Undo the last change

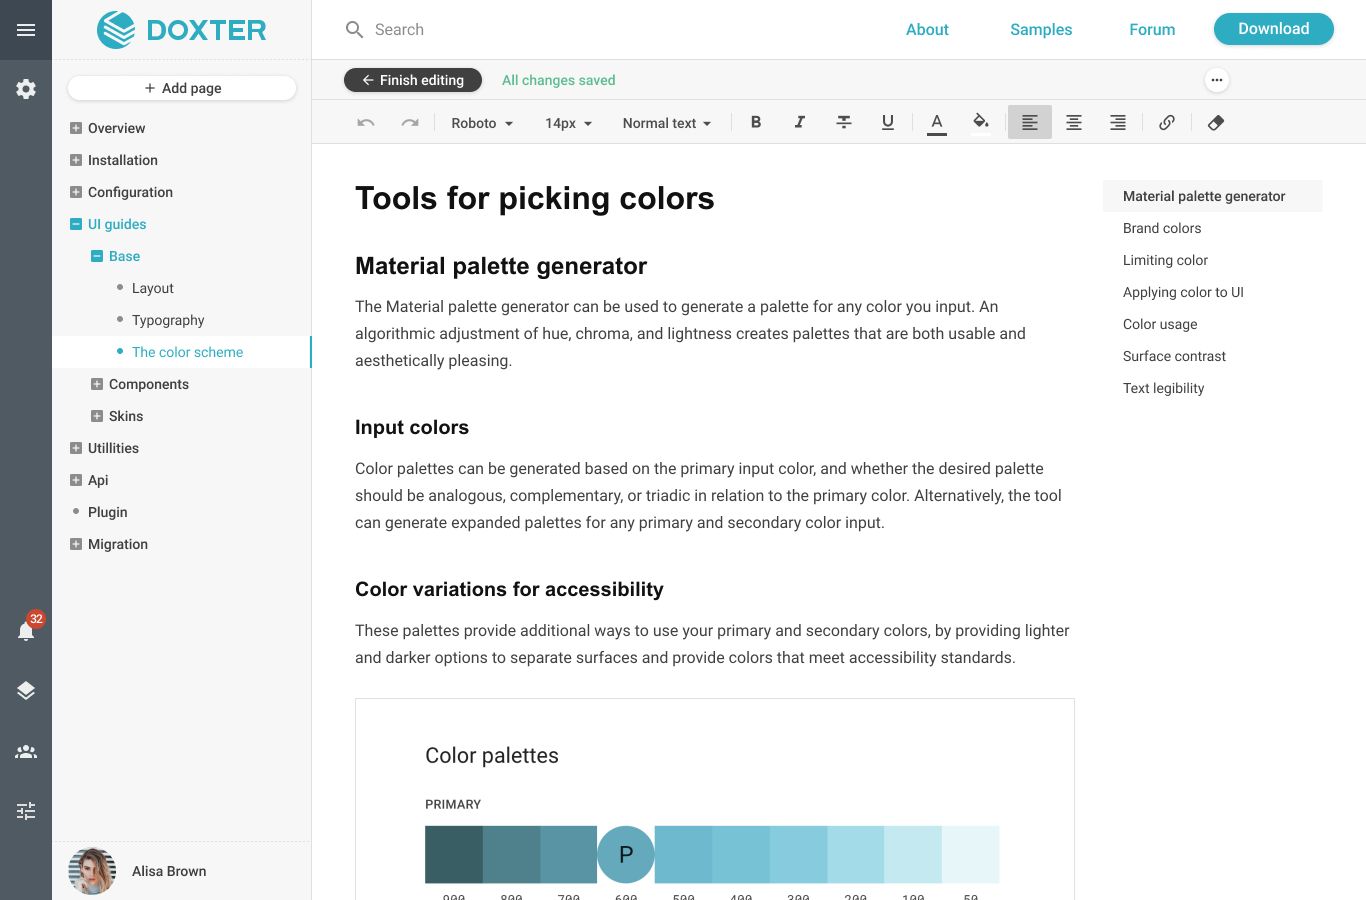[x=366, y=122]
